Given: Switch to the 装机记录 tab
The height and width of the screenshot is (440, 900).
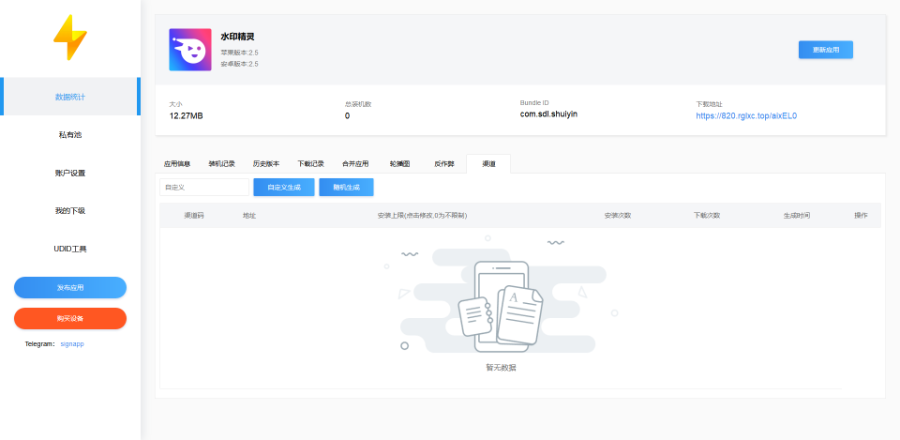Looking at the screenshot, I should tap(221, 163).
